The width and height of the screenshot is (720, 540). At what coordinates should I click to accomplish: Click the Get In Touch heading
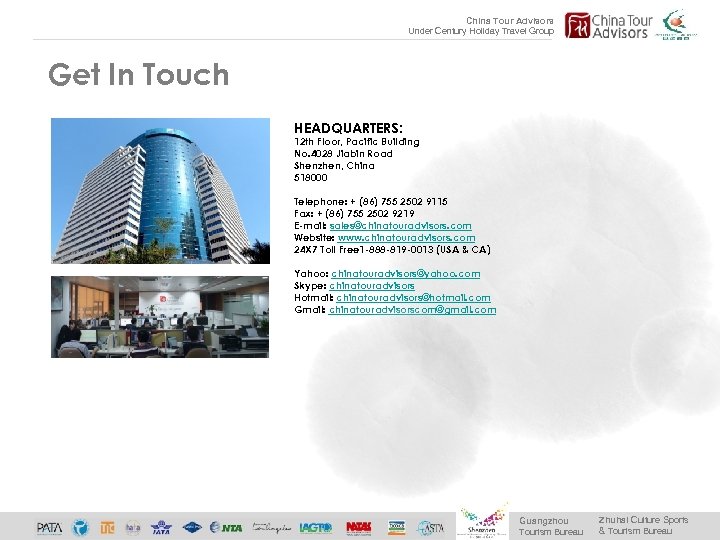139,74
